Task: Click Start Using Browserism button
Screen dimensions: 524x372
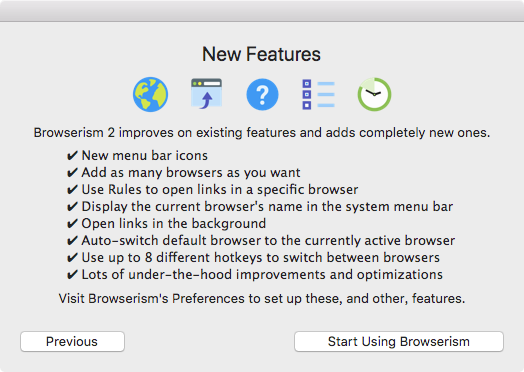Action: tap(399, 342)
